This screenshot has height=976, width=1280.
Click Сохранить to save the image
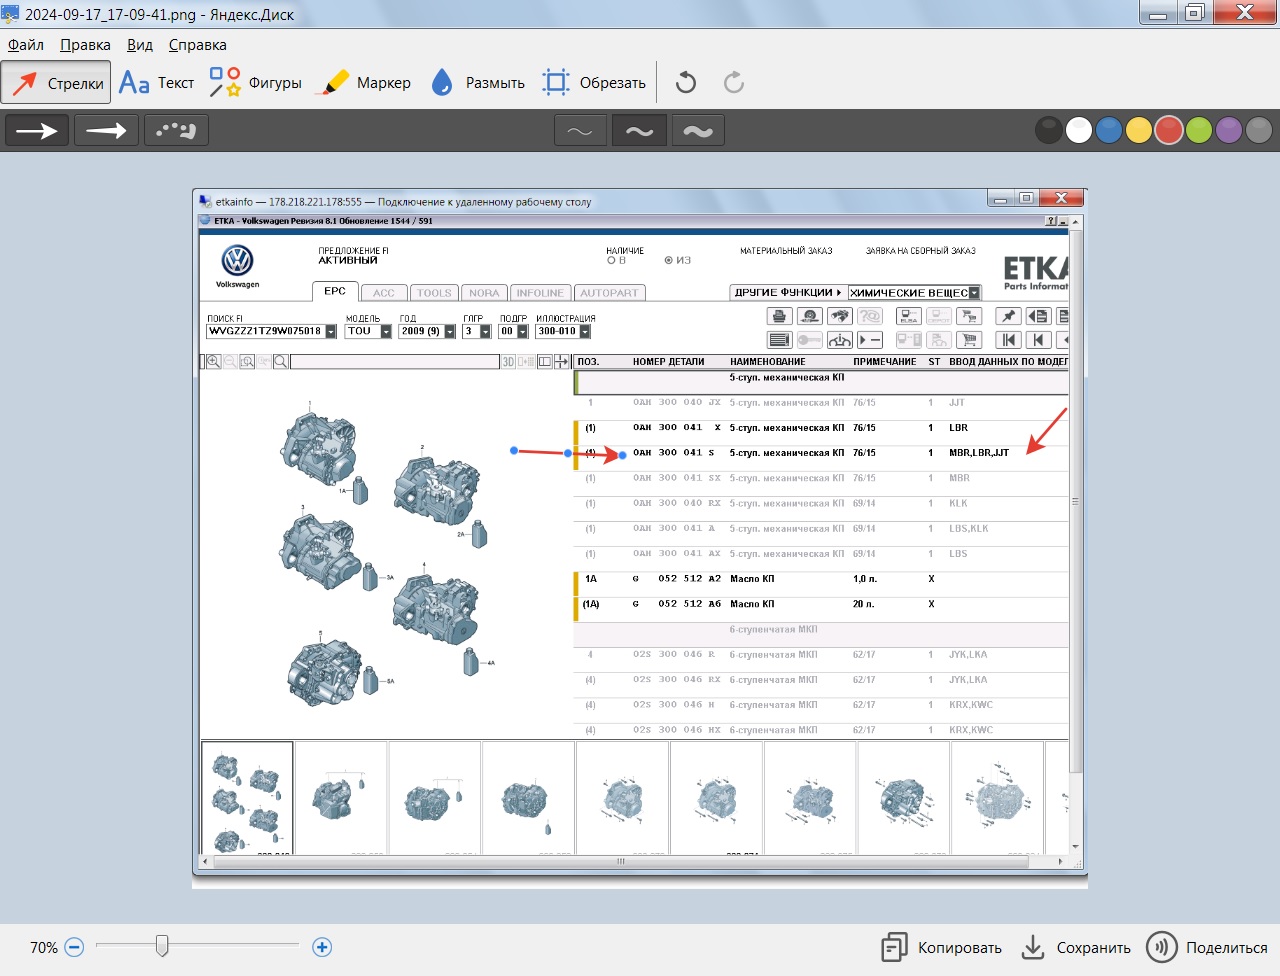[1076, 947]
